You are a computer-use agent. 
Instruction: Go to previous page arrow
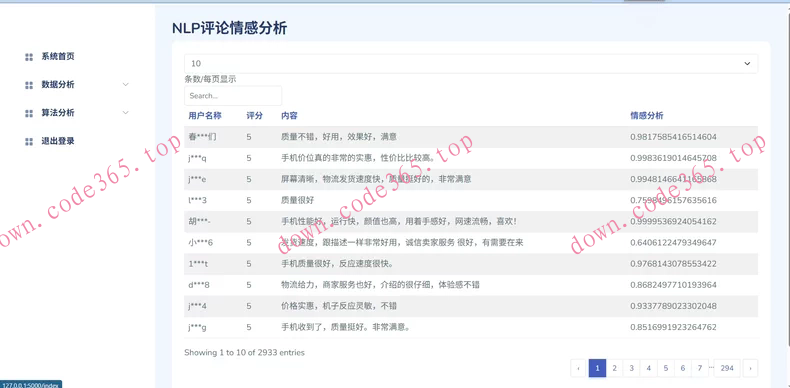[x=578, y=368]
